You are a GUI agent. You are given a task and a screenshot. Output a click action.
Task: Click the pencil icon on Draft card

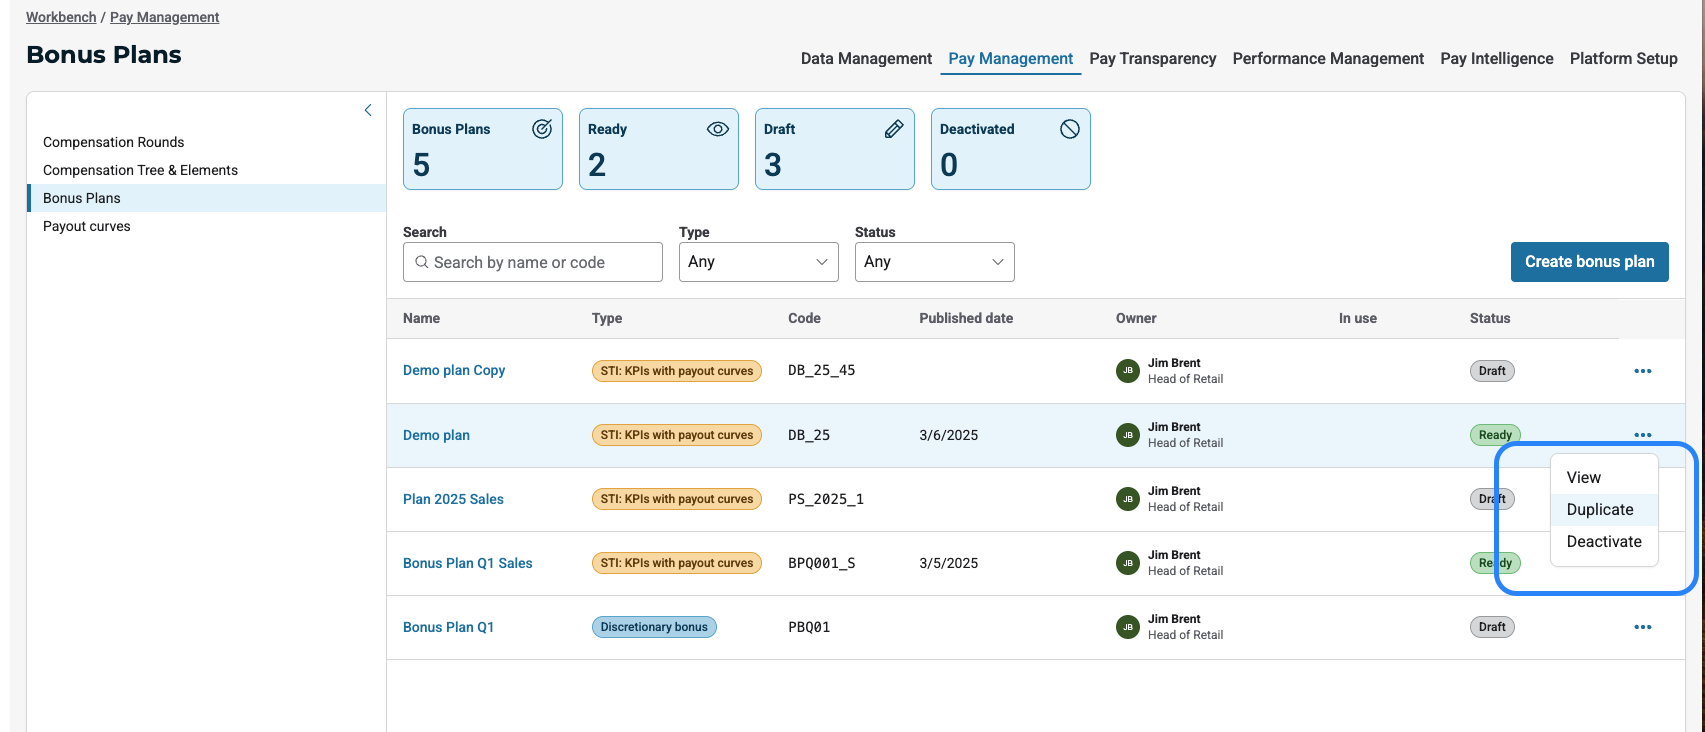(x=894, y=129)
